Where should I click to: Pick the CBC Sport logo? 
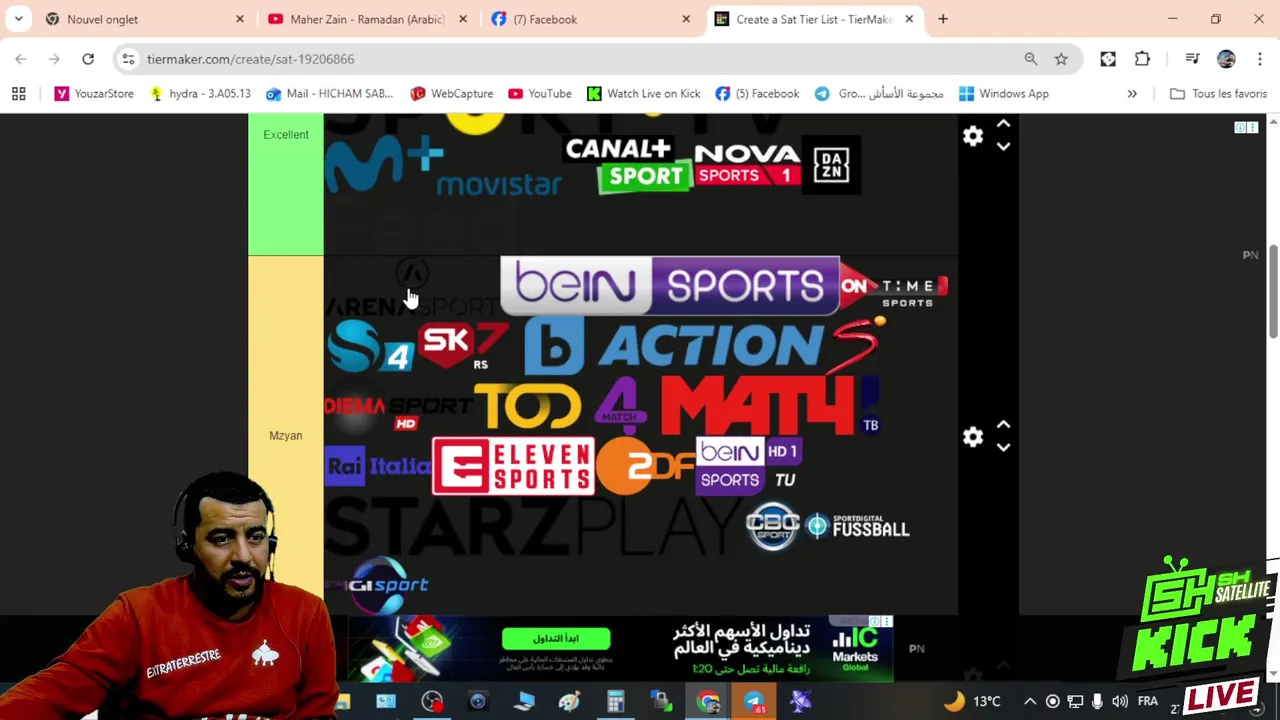[x=773, y=526]
